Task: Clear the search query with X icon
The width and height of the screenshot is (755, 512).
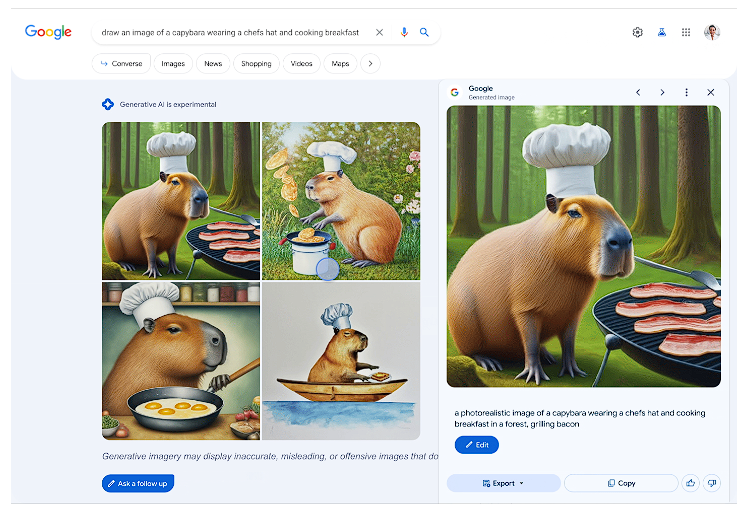Action: click(x=379, y=32)
